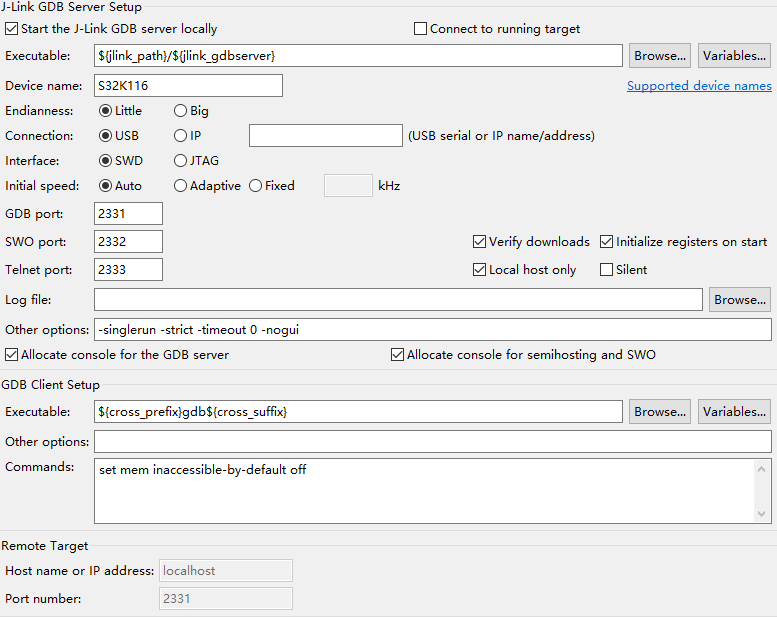Click the Log file path field

coord(398,300)
